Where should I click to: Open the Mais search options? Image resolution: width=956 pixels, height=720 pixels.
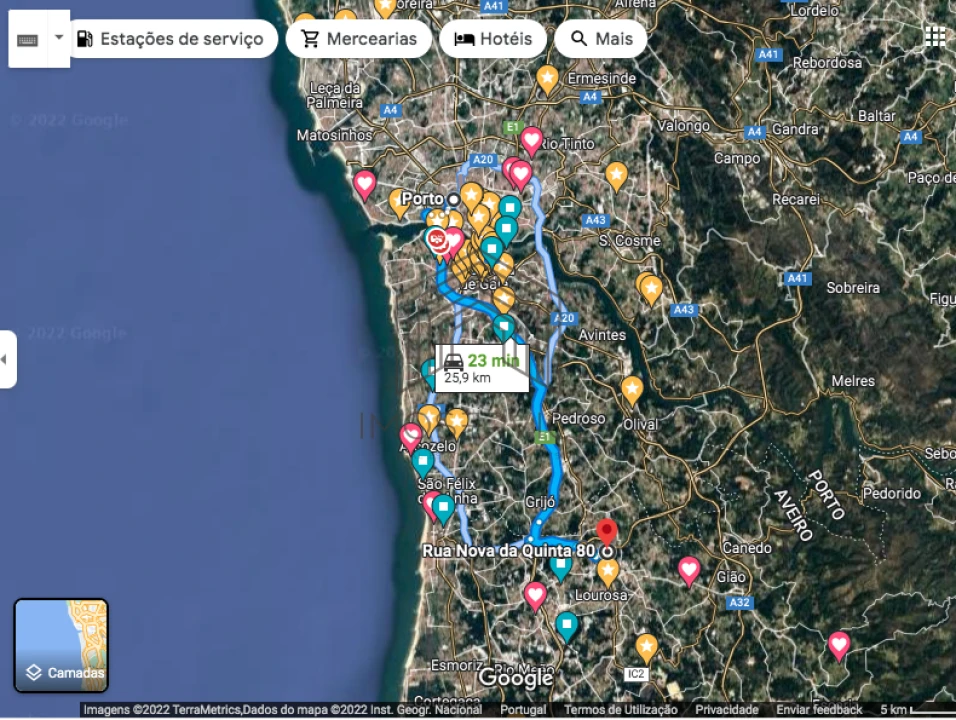click(x=601, y=39)
